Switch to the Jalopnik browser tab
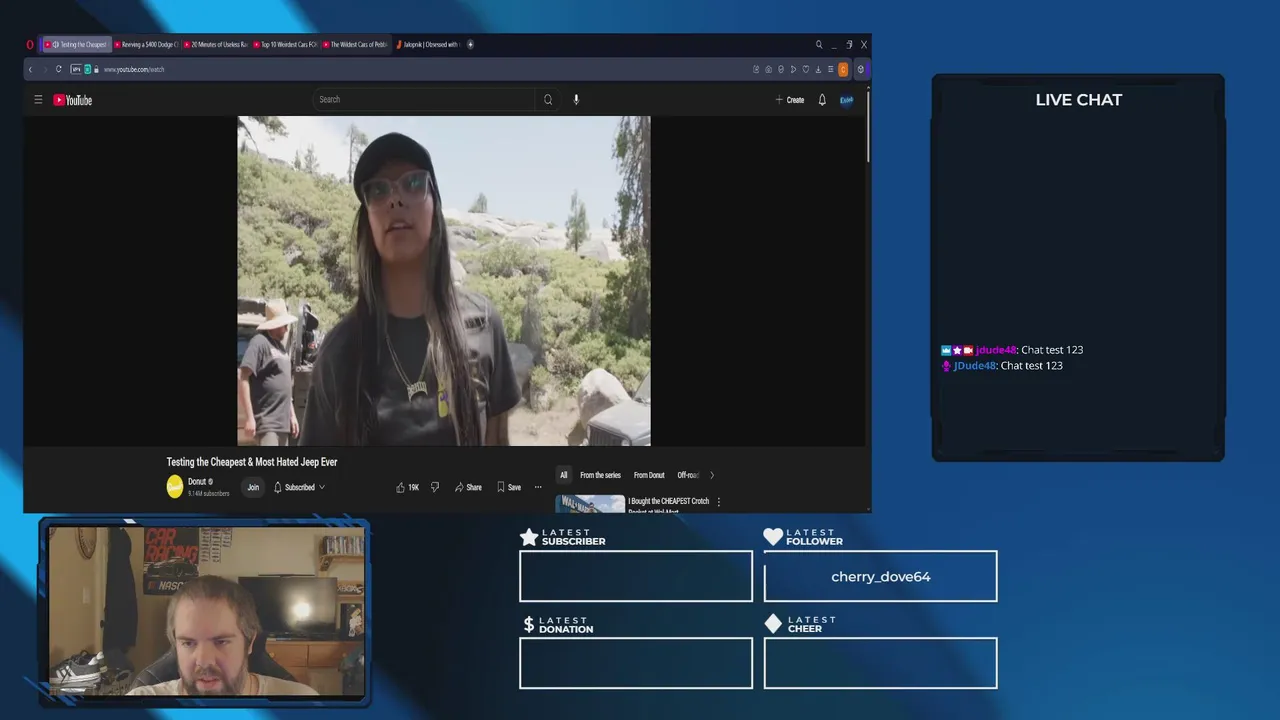The image size is (1280, 720). [428, 44]
